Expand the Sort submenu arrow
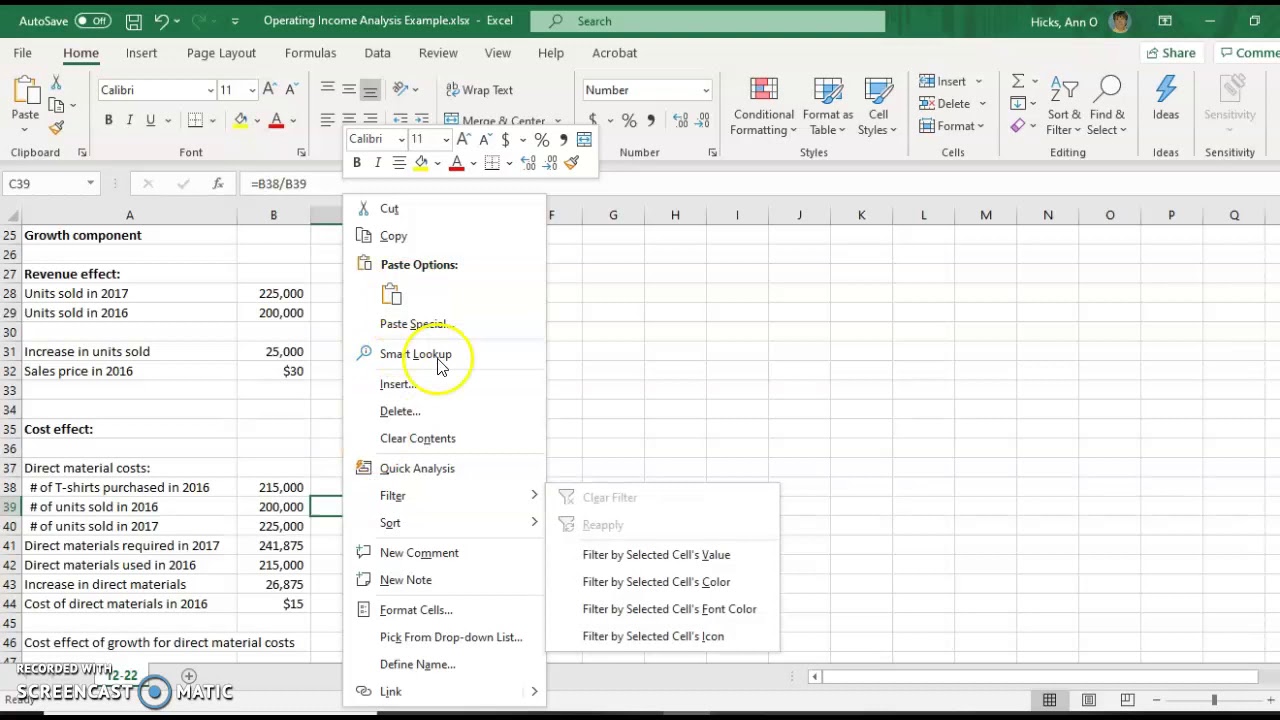This screenshot has height=720, width=1280. 534,523
